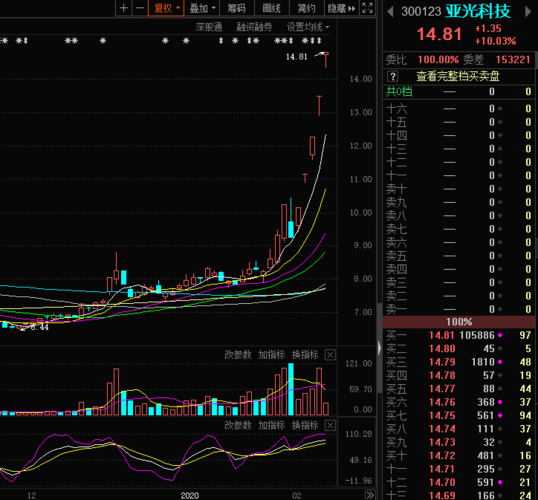This screenshot has width=538, height=500.
Task: Click the 委差 153221 value
Action: [x=513, y=60]
